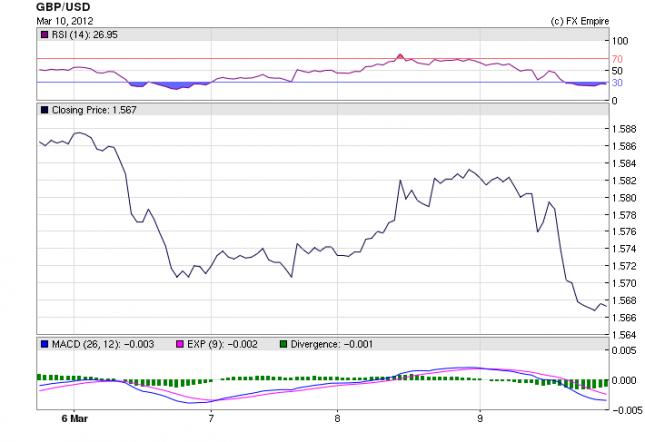Image resolution: width=645 pixels, height=442 pixels.
Task: Click the MACD 0.000 axis label
Action: click(x=624, y=380)
